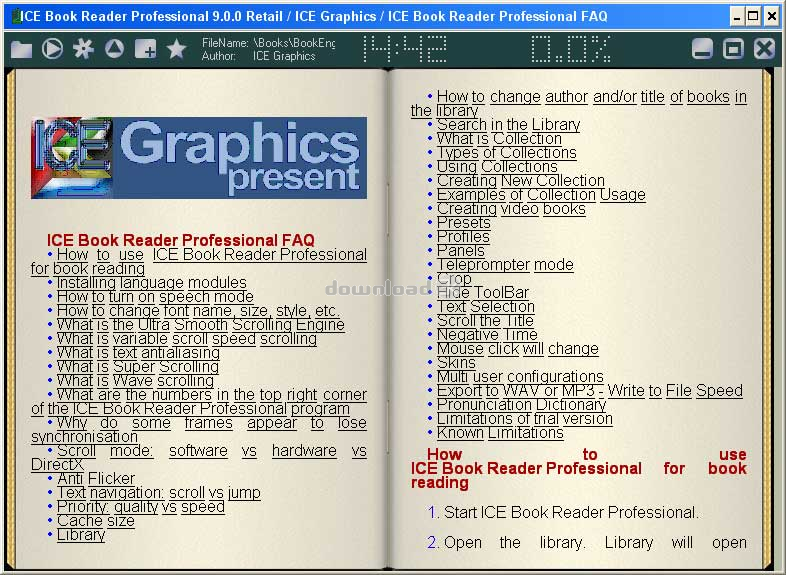This screenshot has width=786, height=575.
Task: Open 'Hide ToolBar' link
Action: pos(483,293)
